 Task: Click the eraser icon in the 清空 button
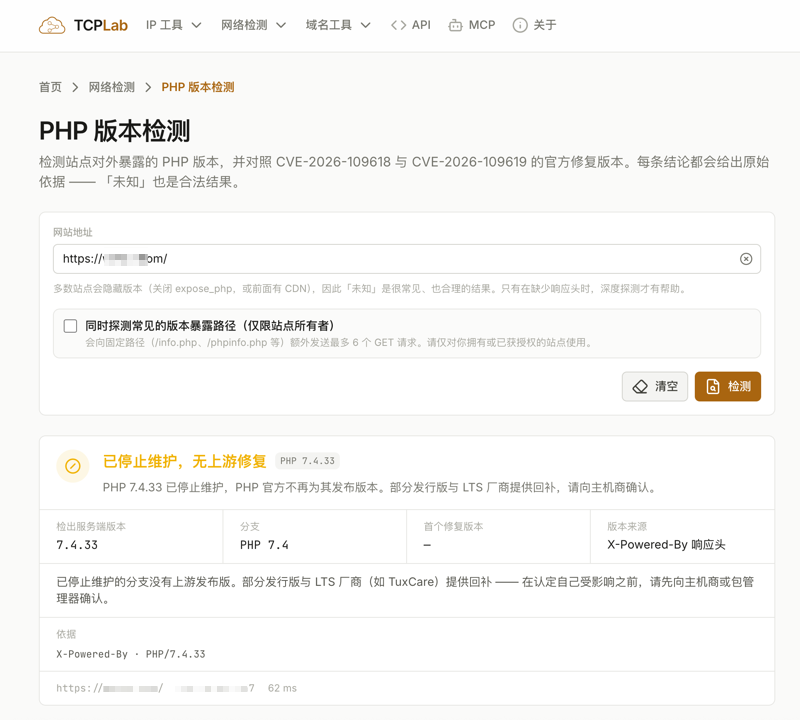640,386
